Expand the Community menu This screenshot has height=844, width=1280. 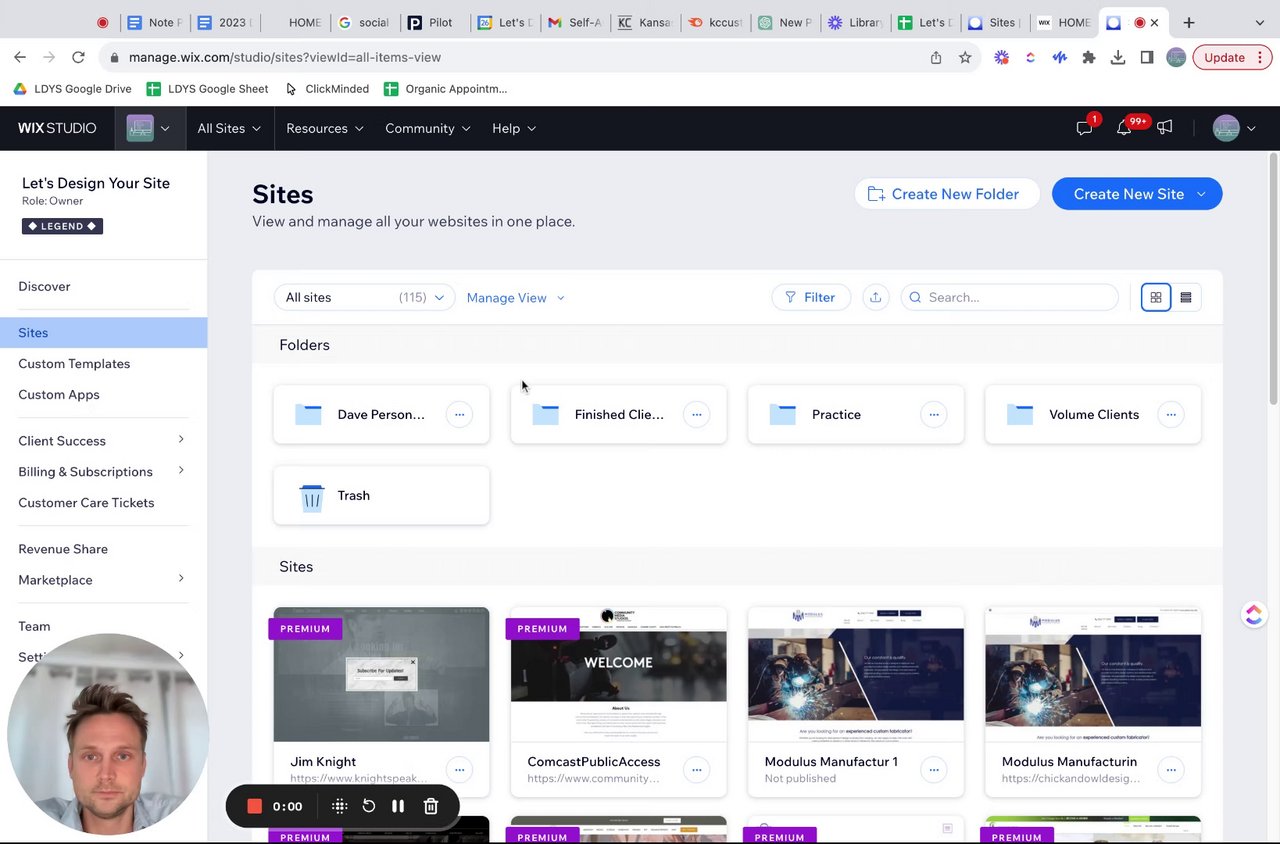[428, 128]
